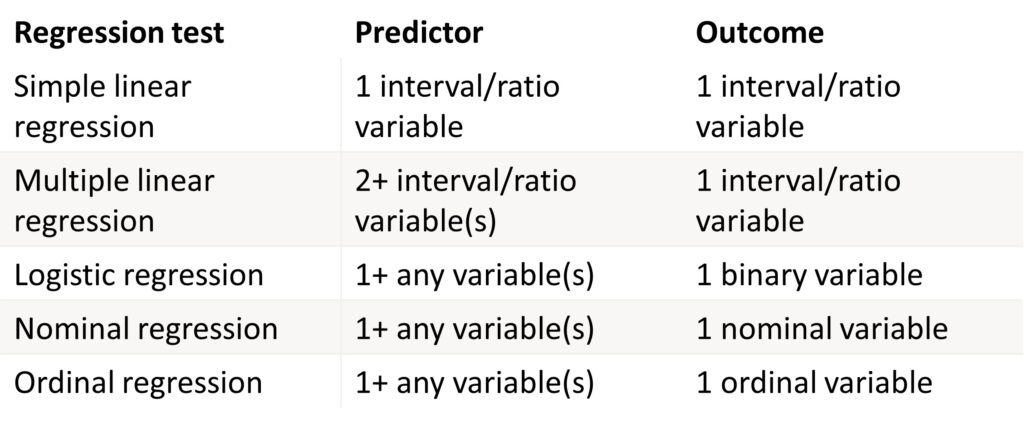Image resolution: width=1024 pixels, height=422 pixels.
Task: Click the '1 ordinal variable' cell
Action: [x=814, y=383]
